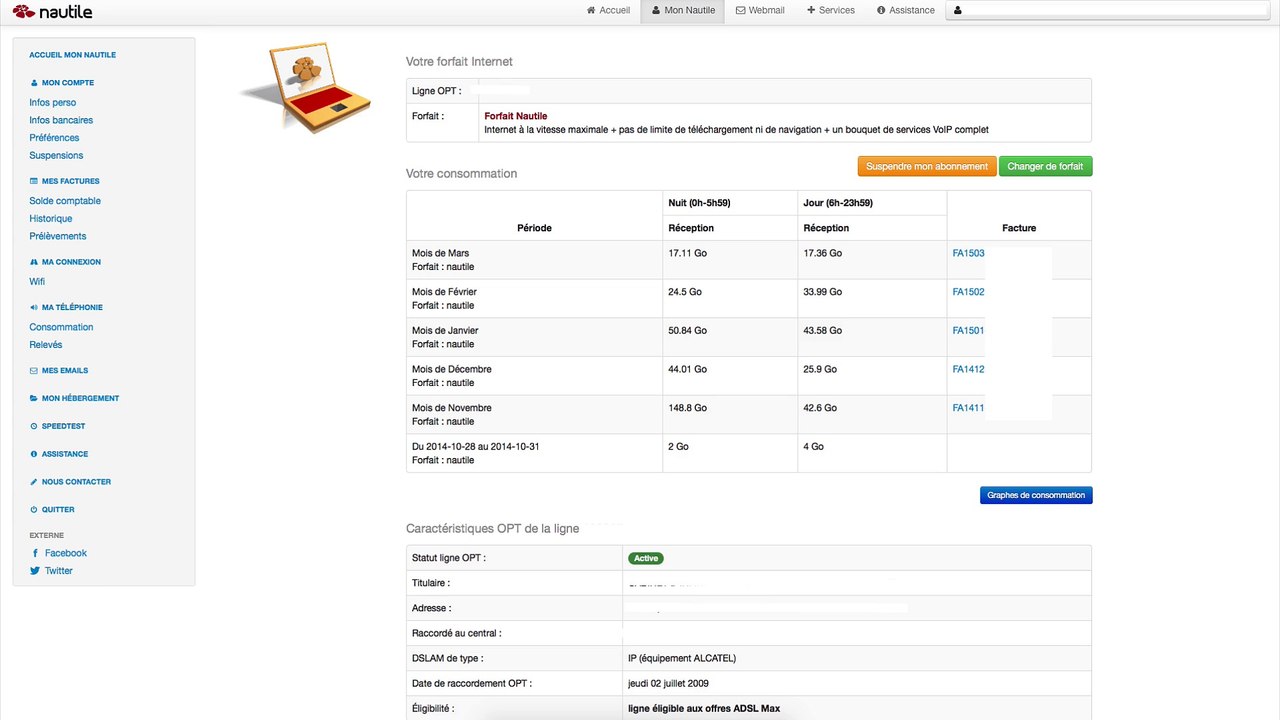
Task: Open the Wifi link
Action: coord(37,282)
